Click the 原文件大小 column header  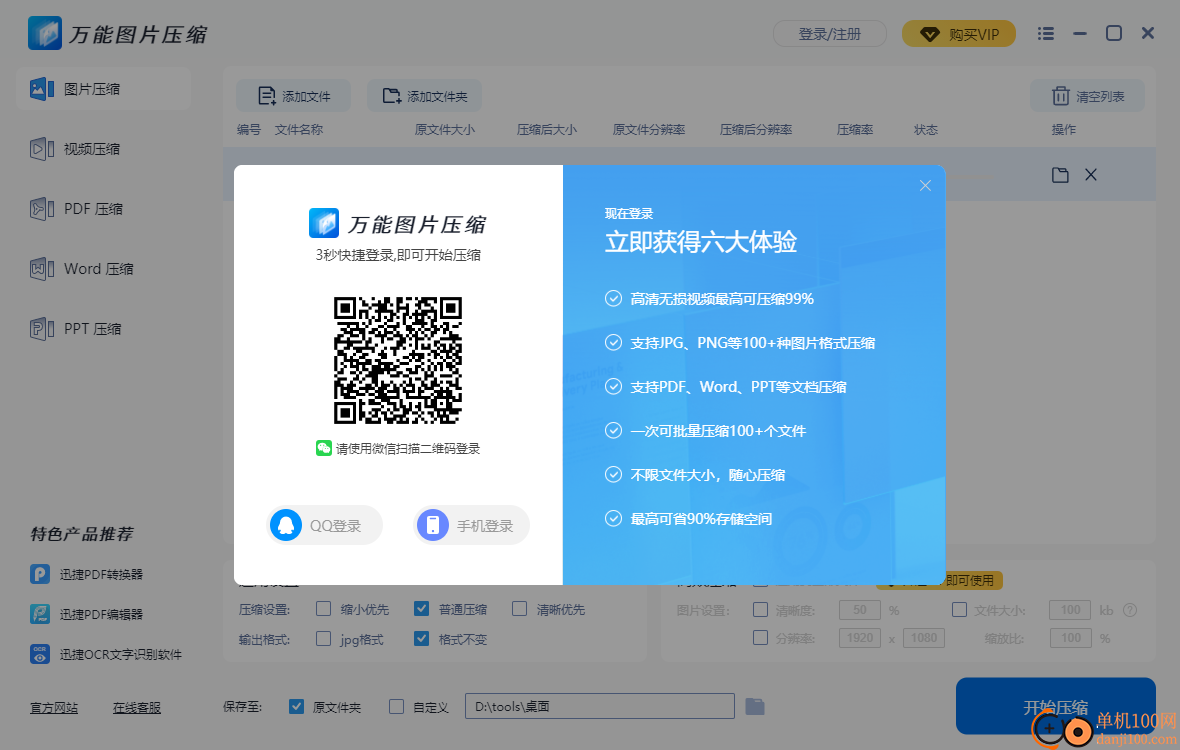tap(445, 129)
